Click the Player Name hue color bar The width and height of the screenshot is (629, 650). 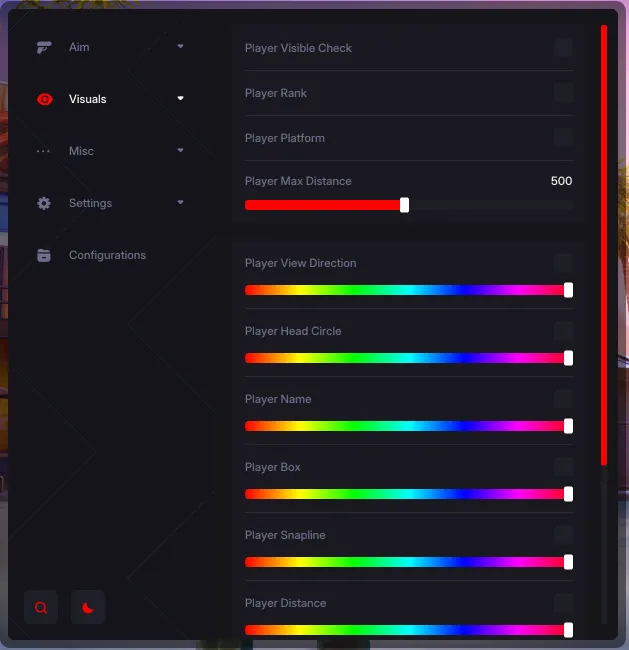pyautogui.click(x=408, y=426)
